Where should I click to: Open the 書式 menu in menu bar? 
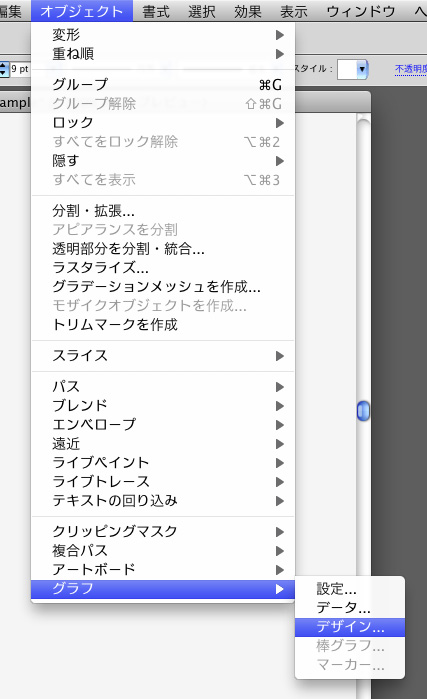click(x=156, y=11)
